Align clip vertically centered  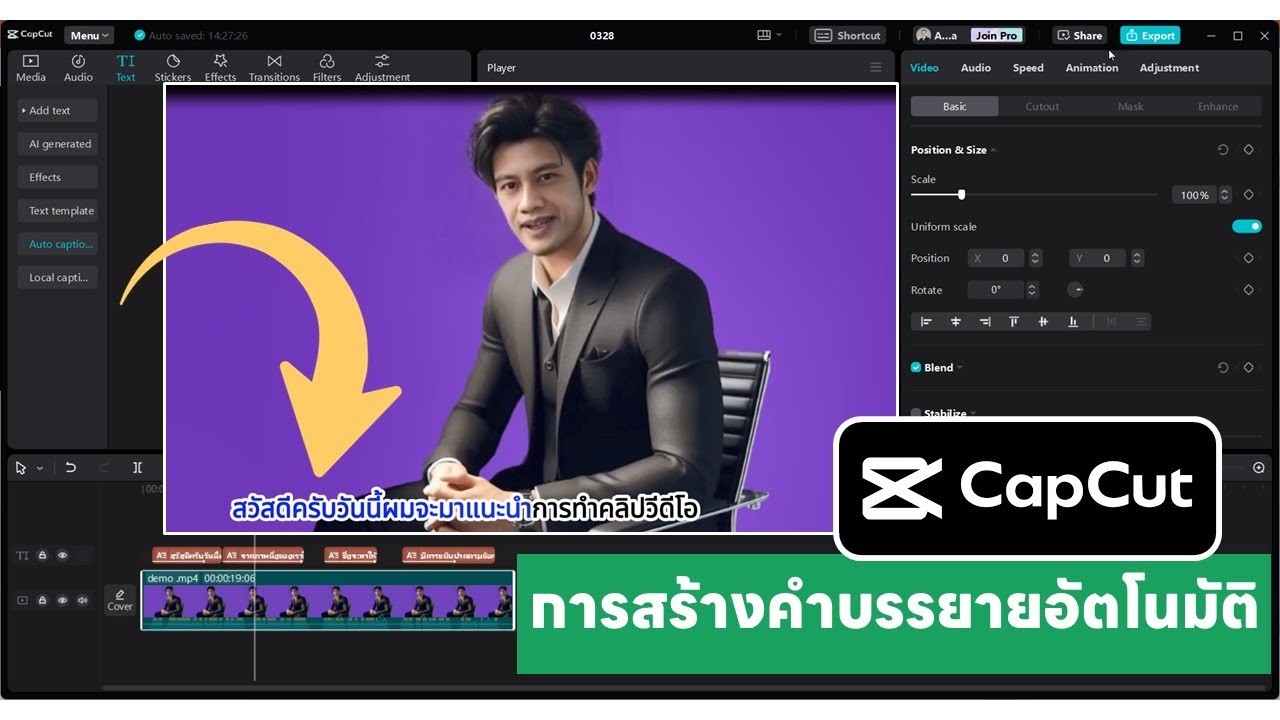pyautogui.click(x=1043, y=322)
